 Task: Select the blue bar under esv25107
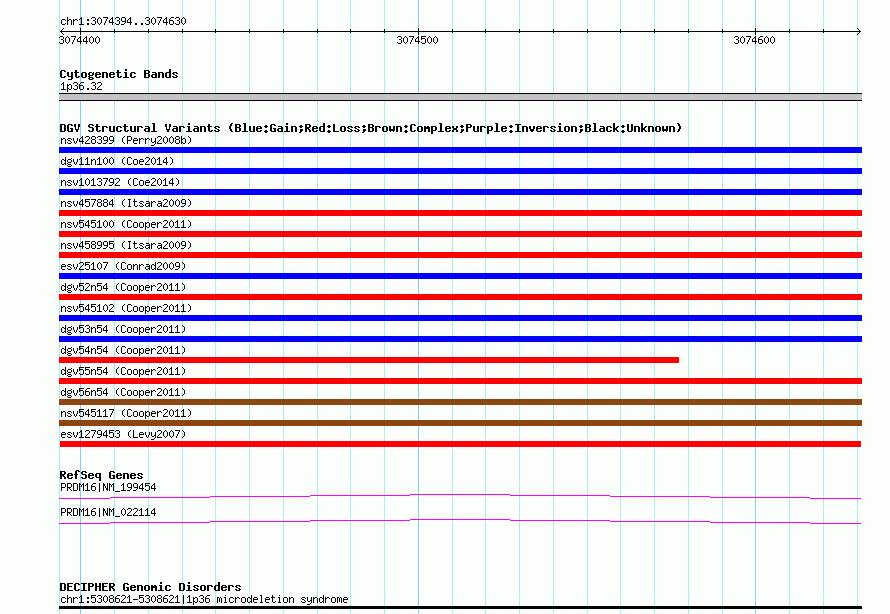[x=460, y=276]
